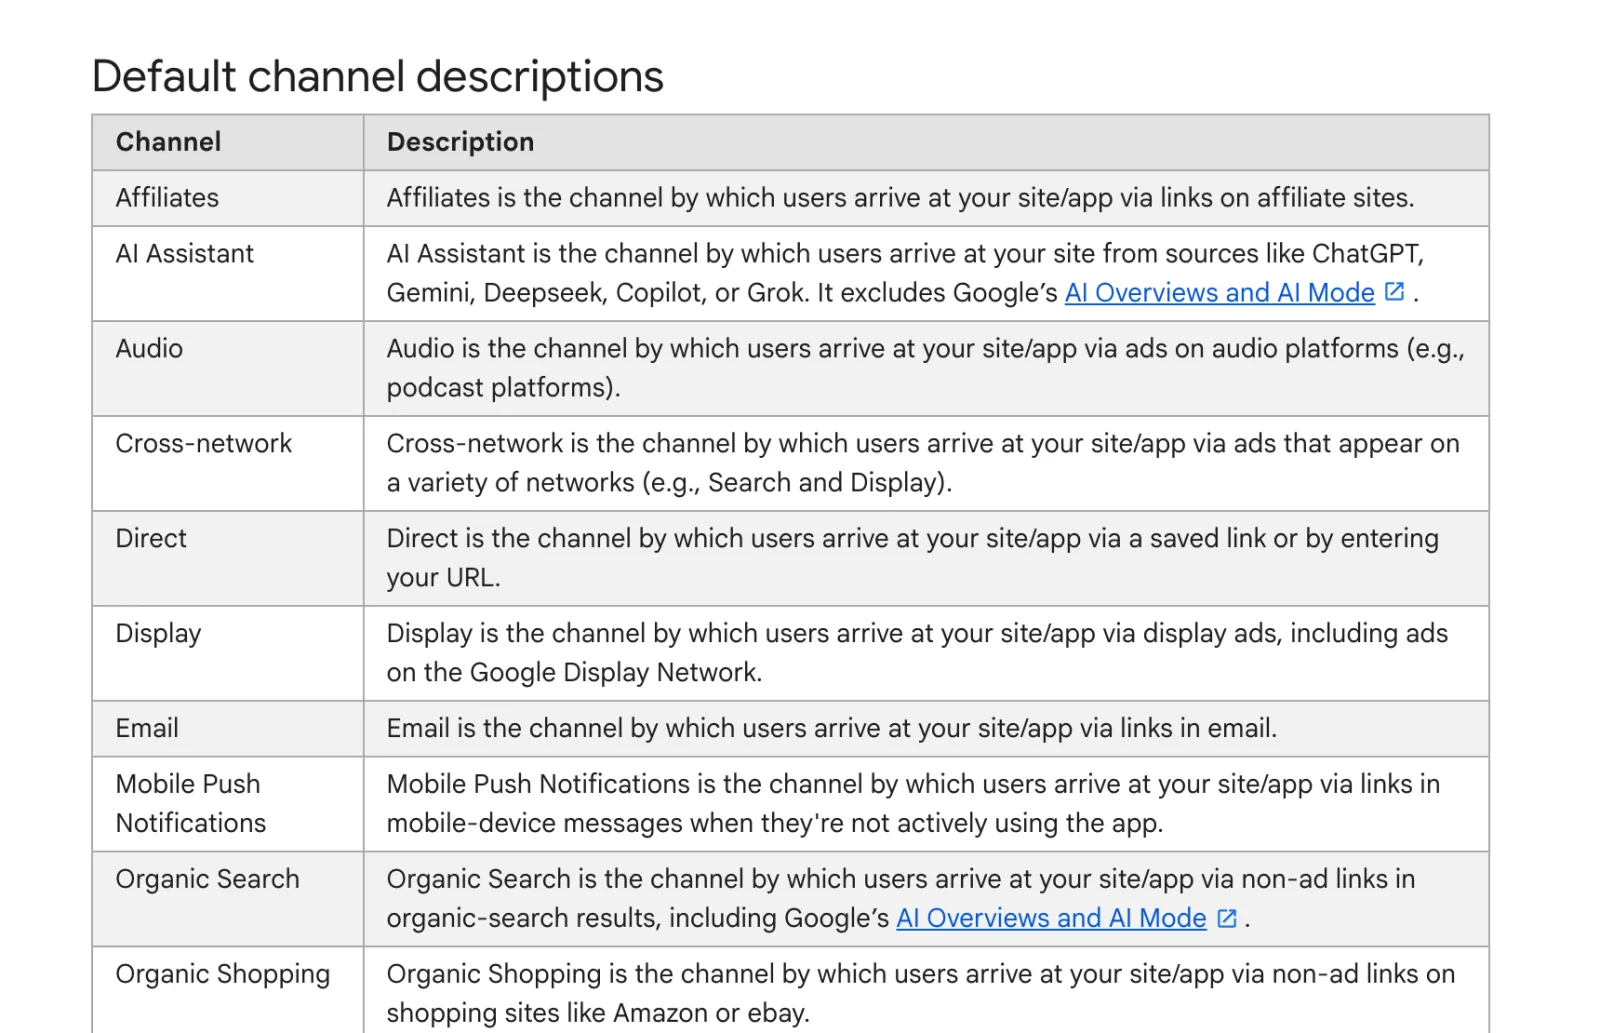
Task: Select the 'Cross-network' channel cell
Action: pos(228,463)
